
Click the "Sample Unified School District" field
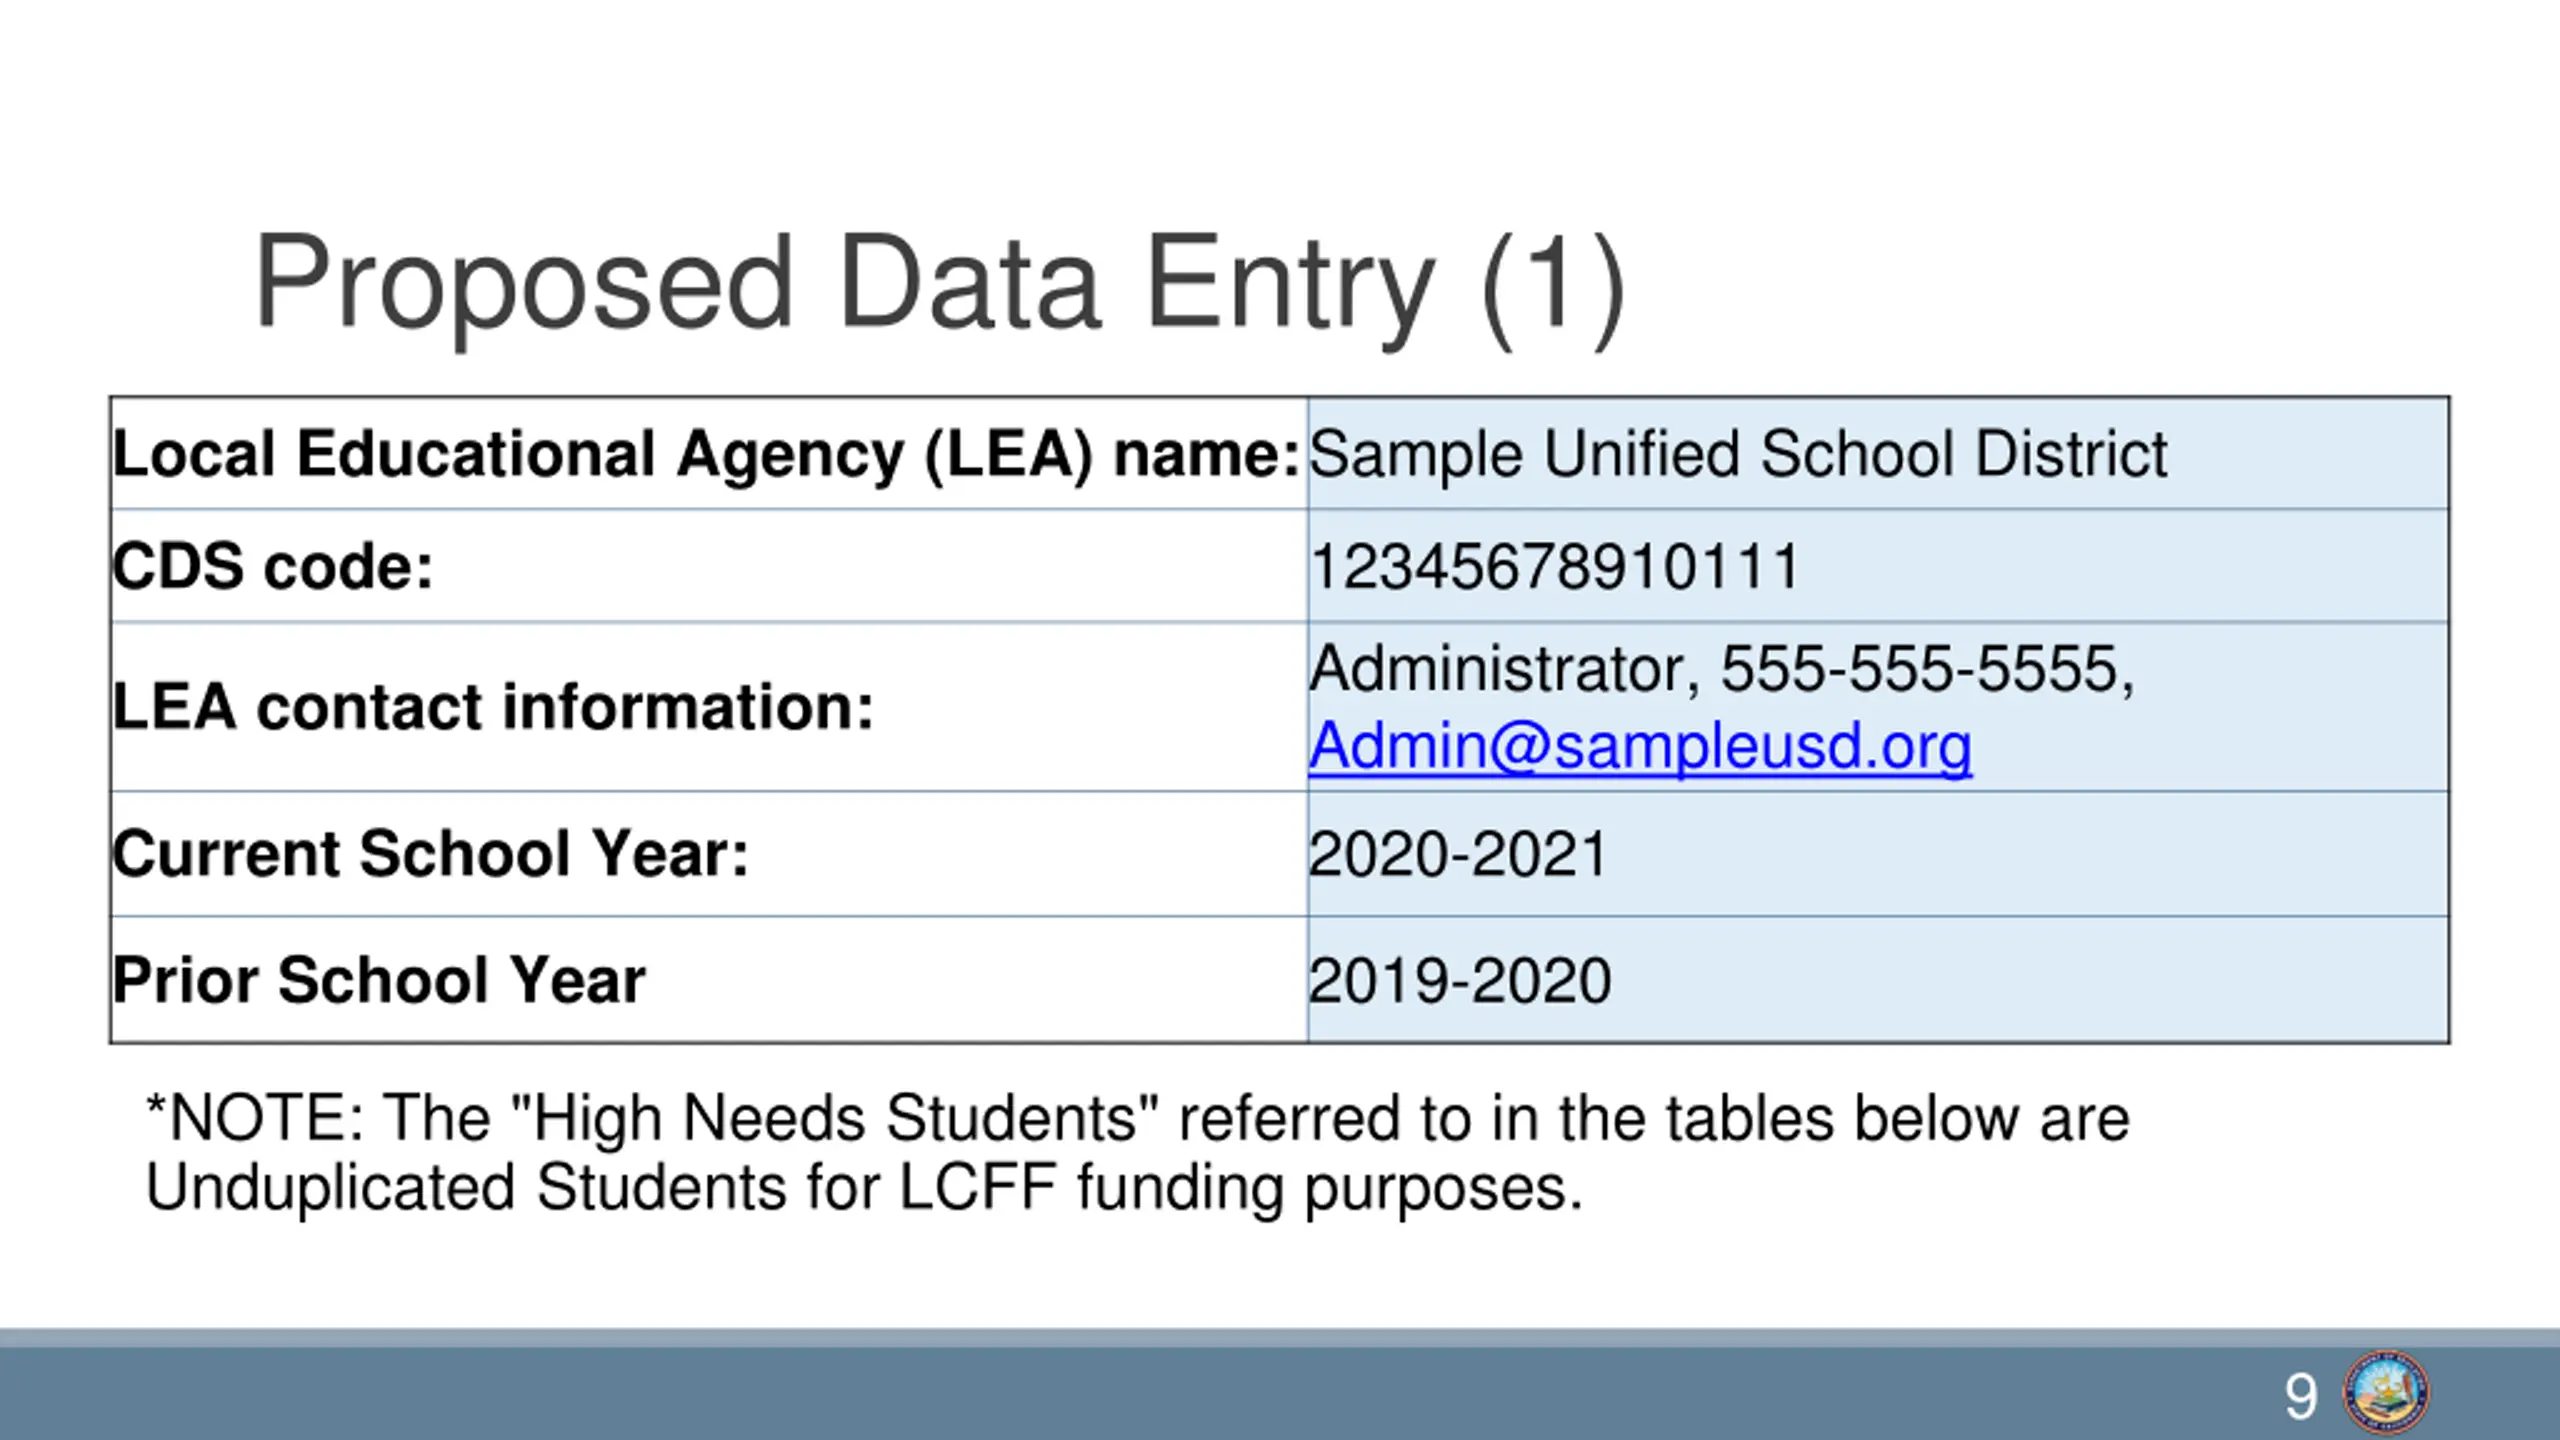click(x=1738, y=454)
